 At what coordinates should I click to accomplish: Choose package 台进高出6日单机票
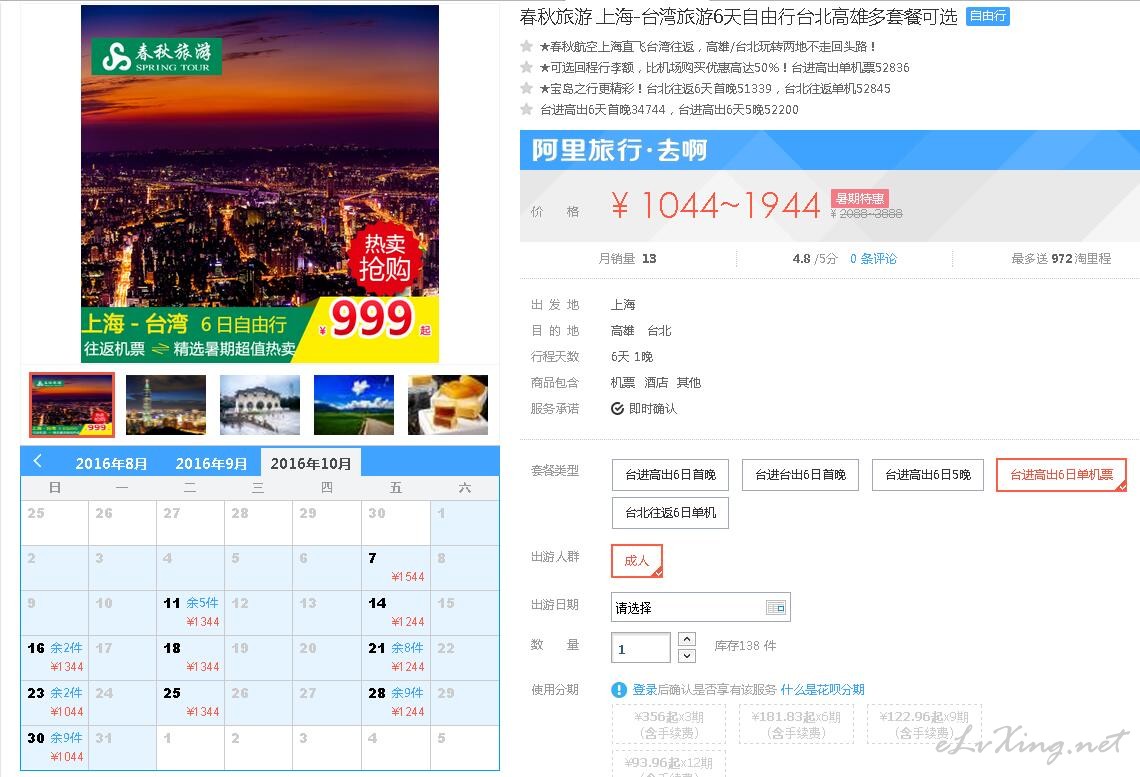[x=1061, y=475]
